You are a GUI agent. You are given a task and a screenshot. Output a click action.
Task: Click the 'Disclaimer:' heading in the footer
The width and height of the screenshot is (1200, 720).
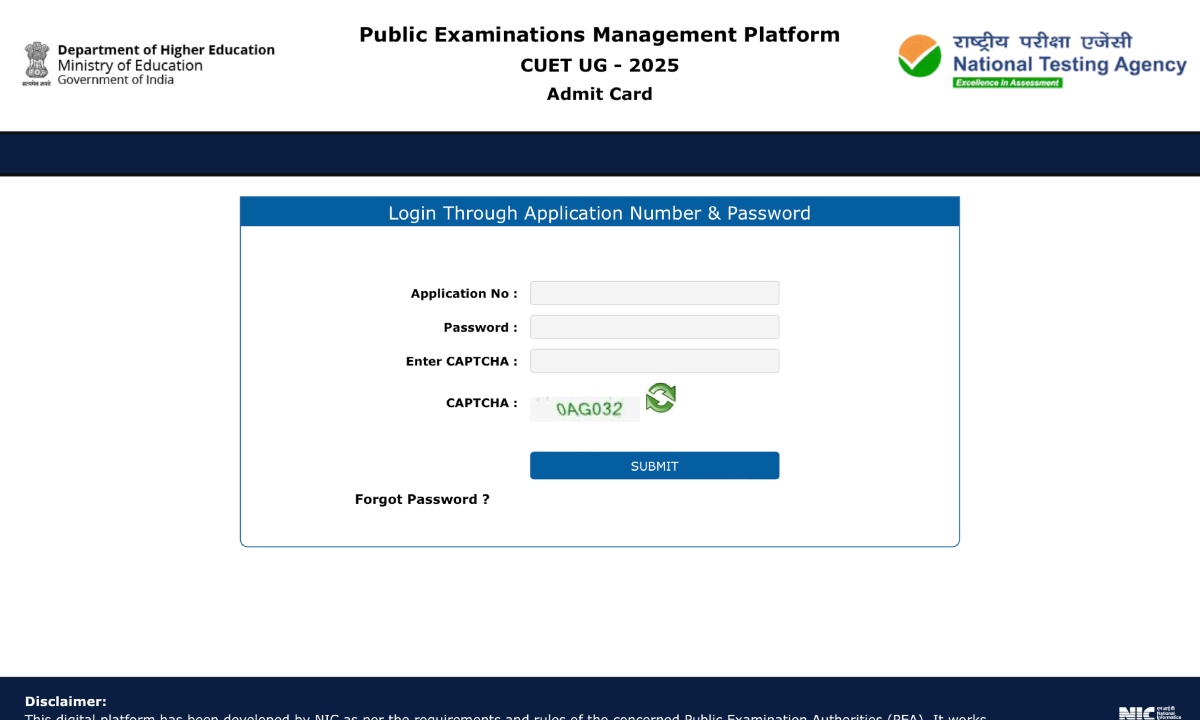[x=65, y=701]
